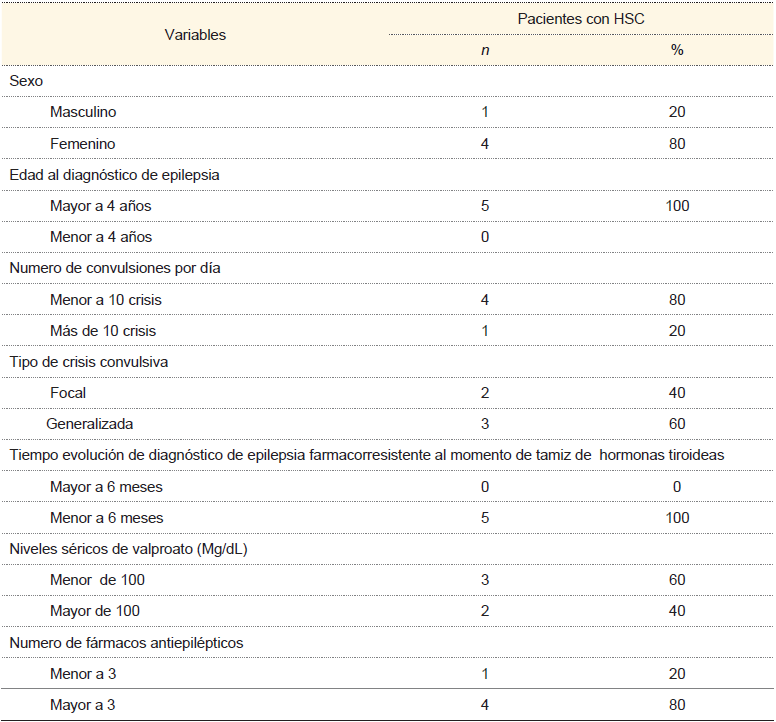Click Niveles séricos de valproato heading
The width and height of the screenshot is (776, 722).
pyautogui.click(x=126, y=548)
